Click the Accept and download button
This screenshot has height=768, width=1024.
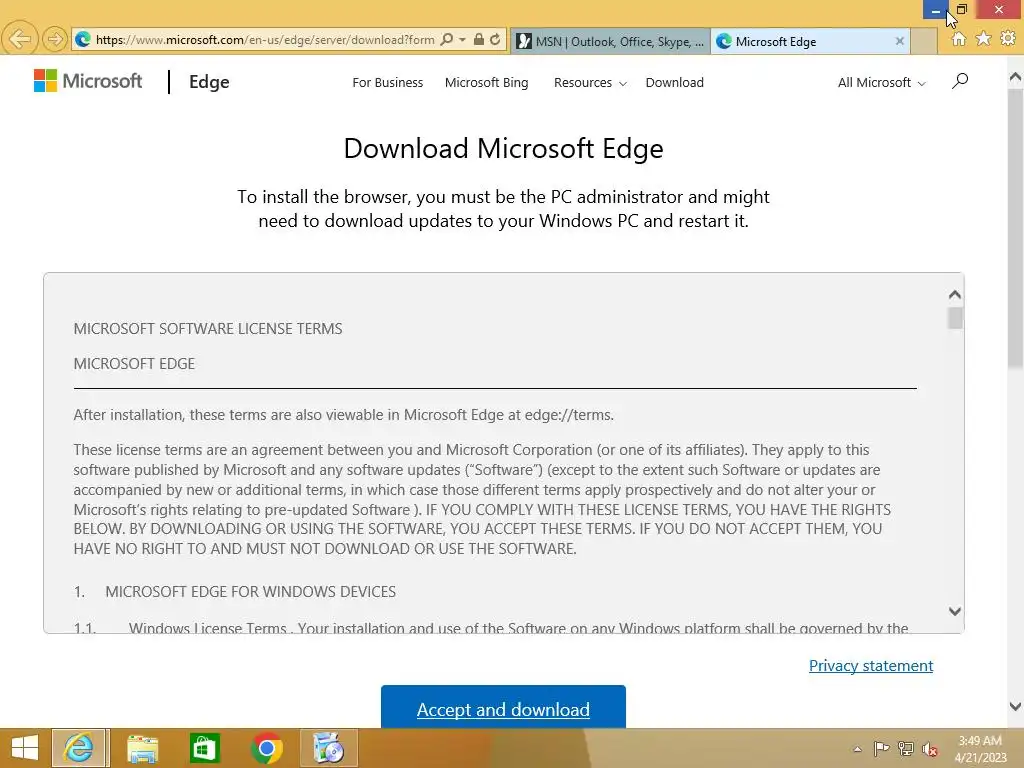tap(503, 707)
